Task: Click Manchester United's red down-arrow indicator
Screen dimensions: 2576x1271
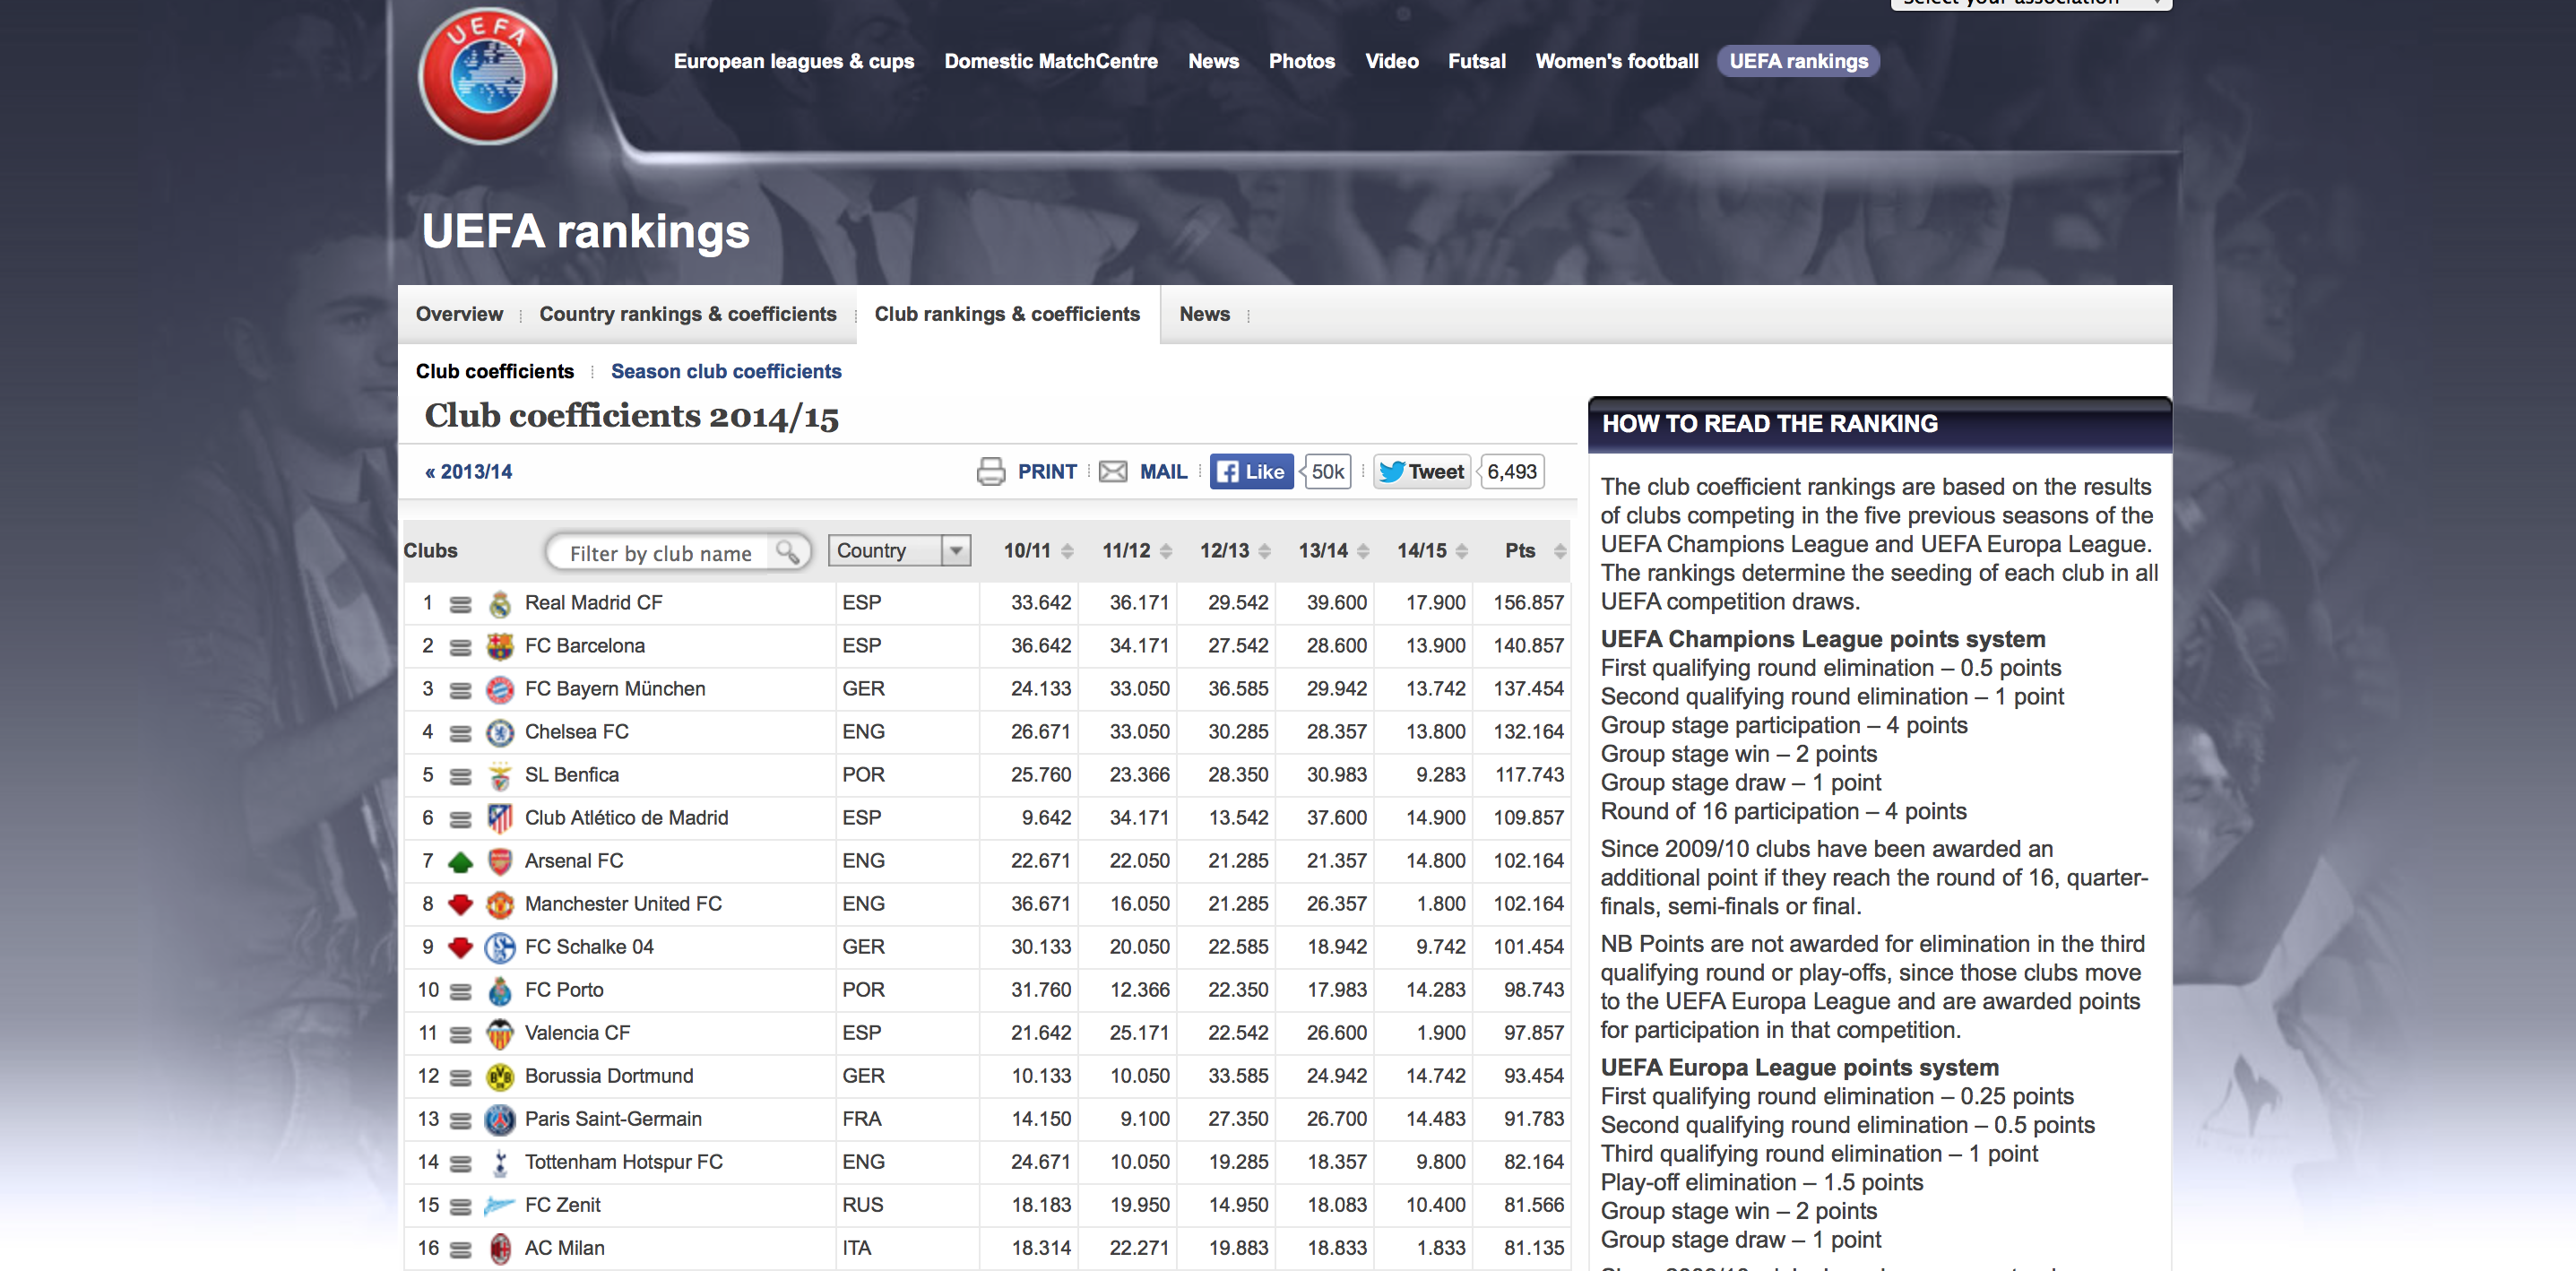Action: pos(460,904)
